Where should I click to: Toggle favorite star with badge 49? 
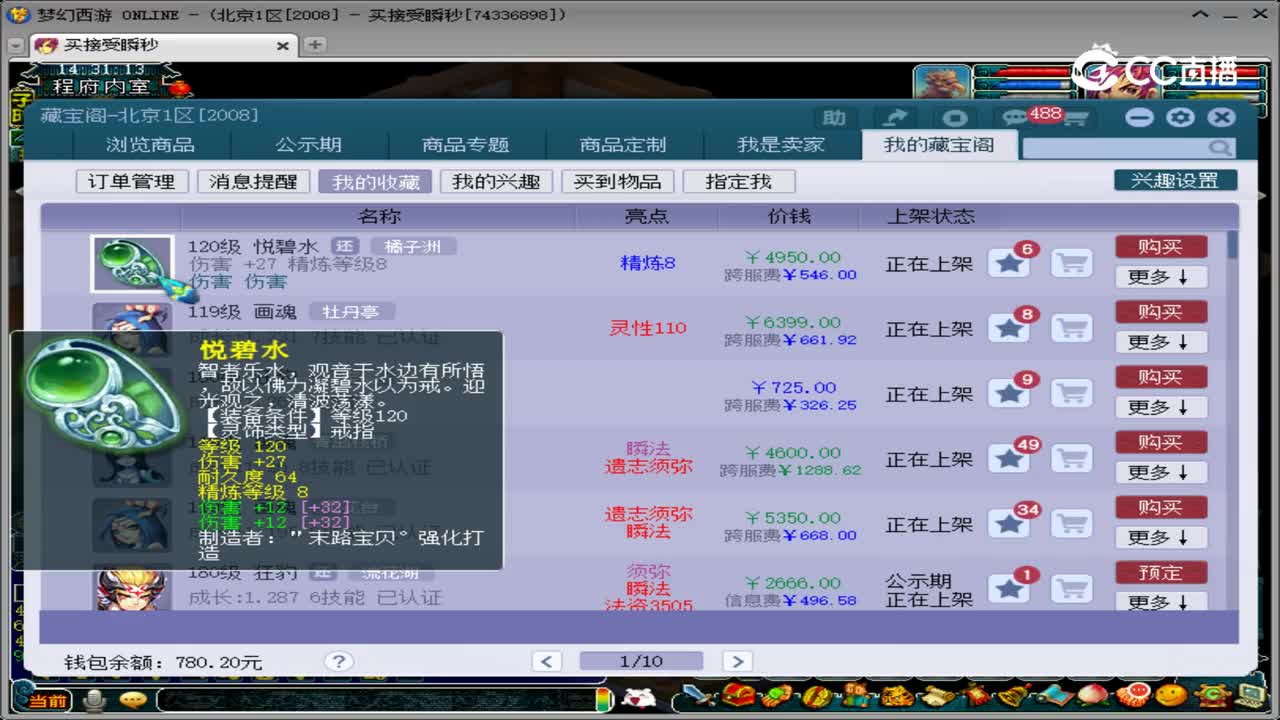click(x=1010, y=459)
